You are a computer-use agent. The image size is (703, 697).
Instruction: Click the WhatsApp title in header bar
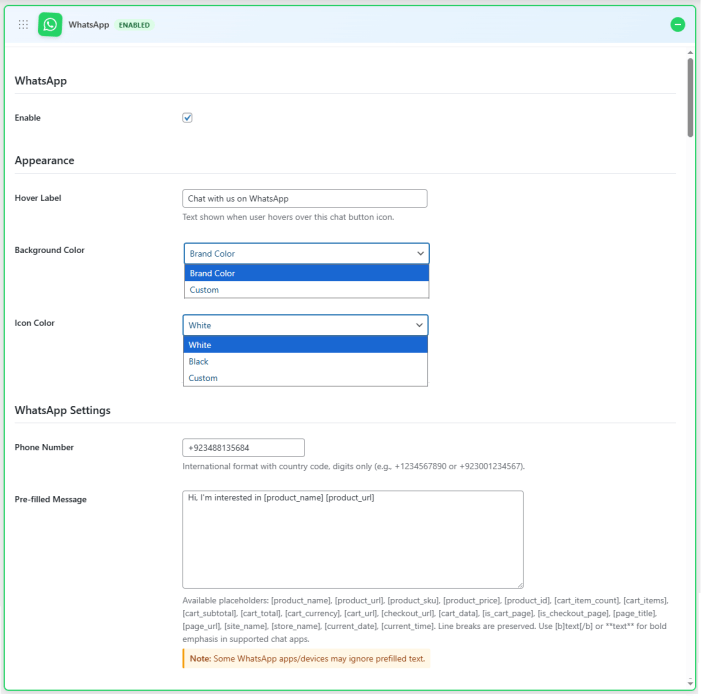89,25
